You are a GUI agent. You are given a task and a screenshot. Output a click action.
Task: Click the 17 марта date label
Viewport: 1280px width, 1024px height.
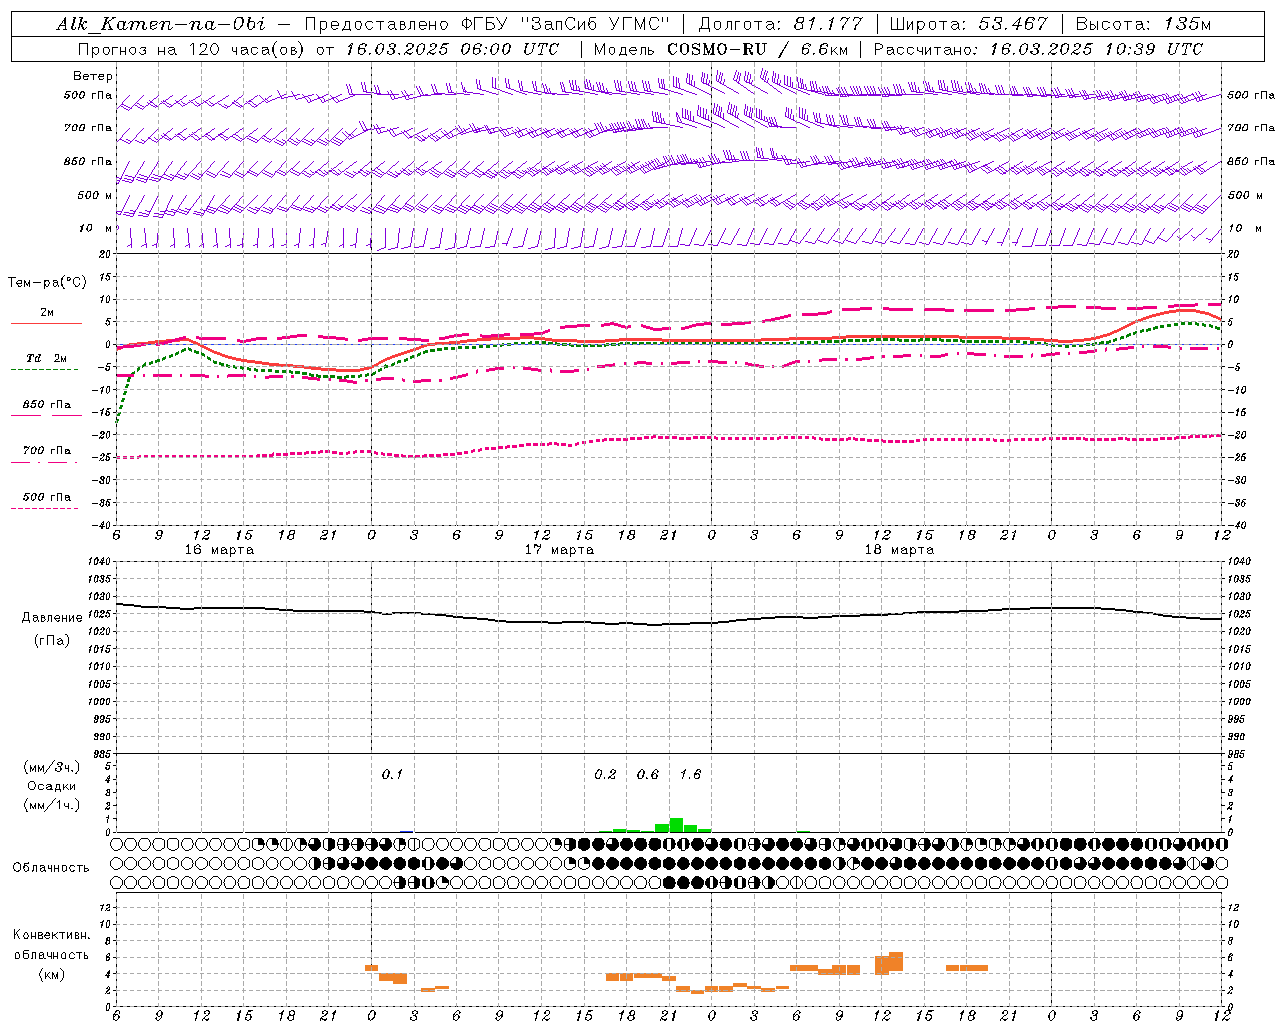(559, 550)
